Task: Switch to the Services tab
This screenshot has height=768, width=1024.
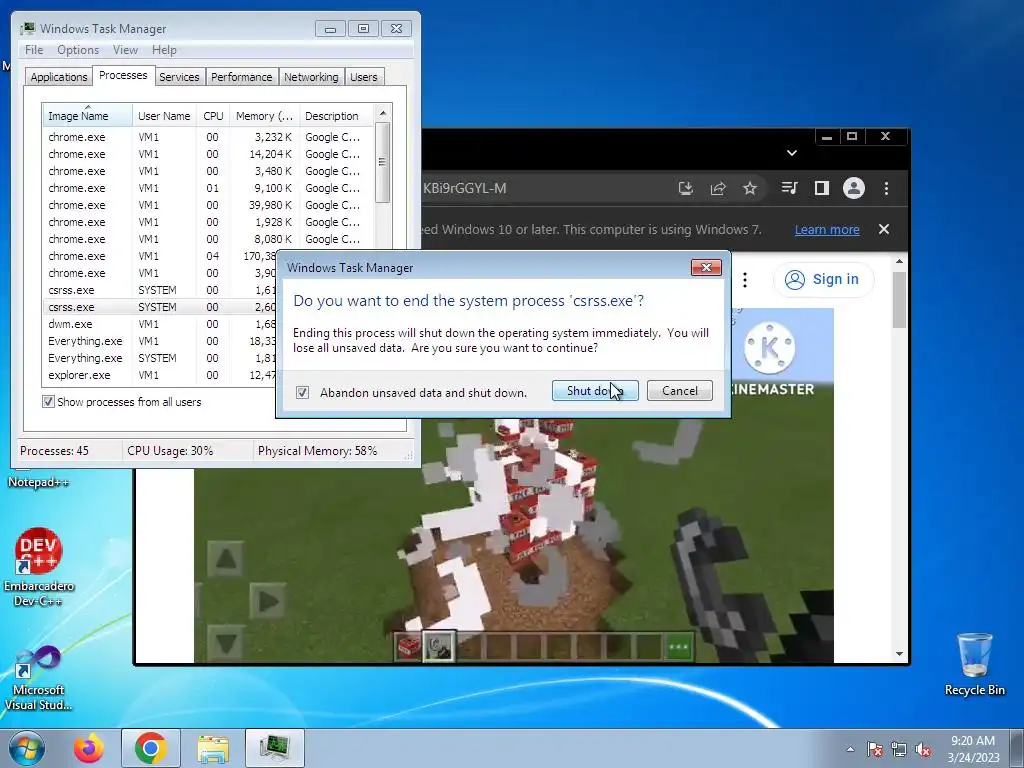Action: (x=179, y=77)
